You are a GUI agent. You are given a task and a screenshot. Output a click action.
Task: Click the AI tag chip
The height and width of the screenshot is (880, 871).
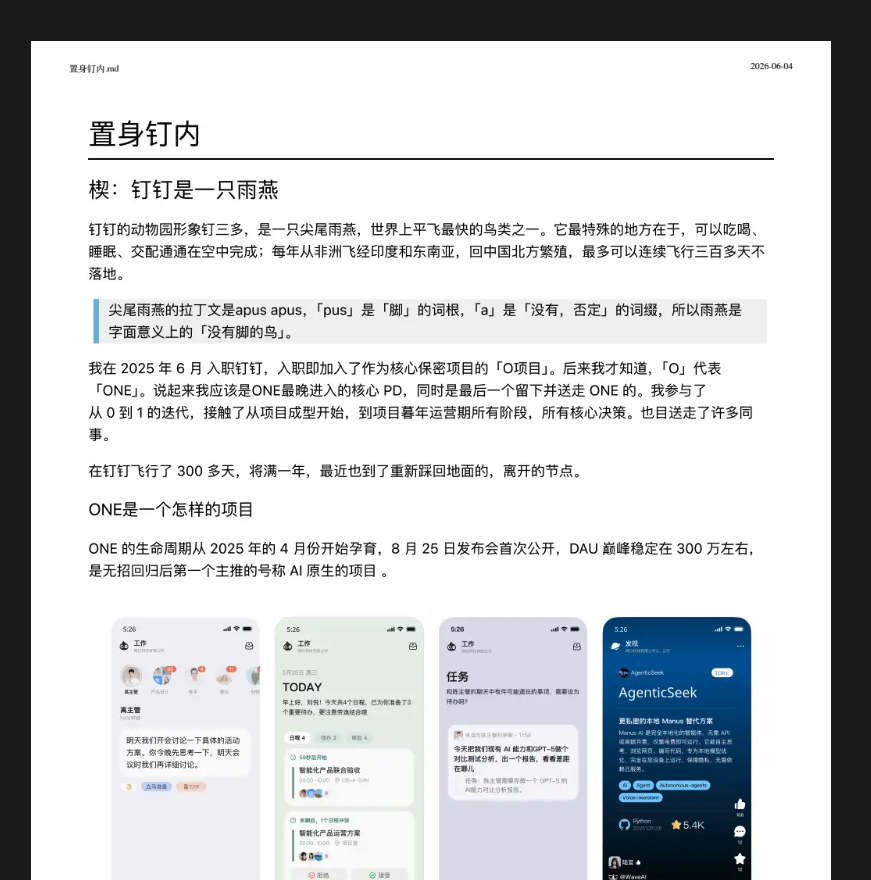tap(625, 785)
